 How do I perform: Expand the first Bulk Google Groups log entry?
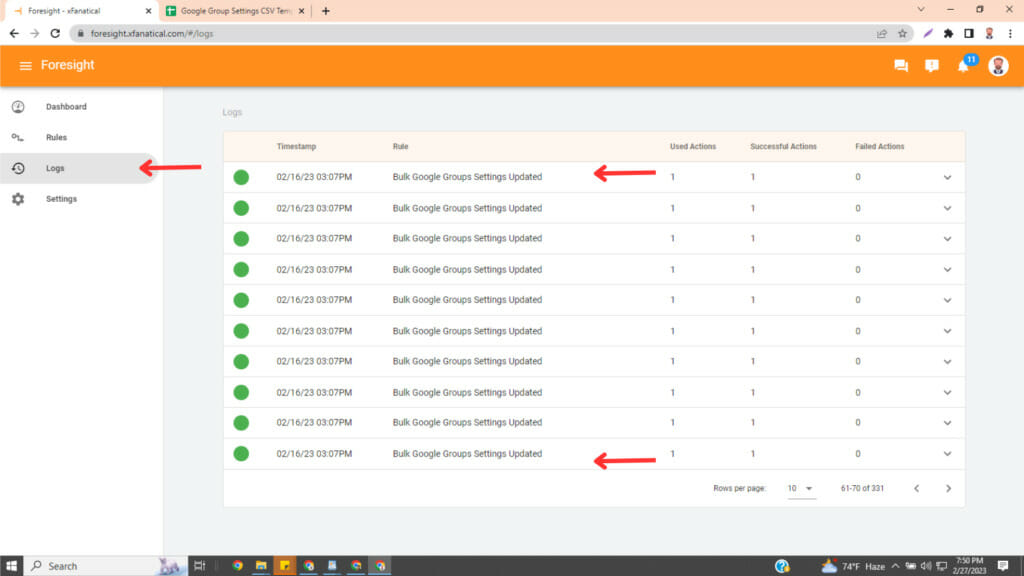[x=947, y=177]
